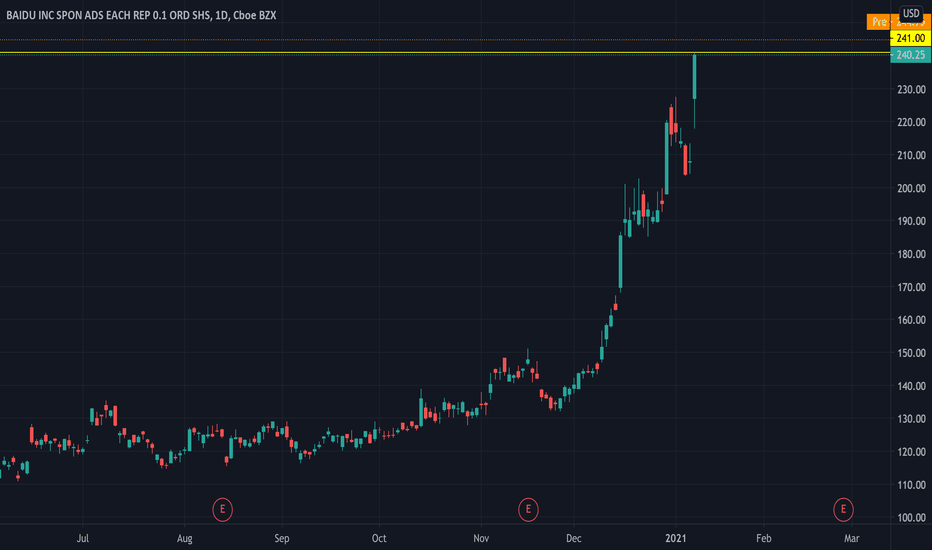
Task: Open the USD currency selector
Action: (x=911, y=13)
